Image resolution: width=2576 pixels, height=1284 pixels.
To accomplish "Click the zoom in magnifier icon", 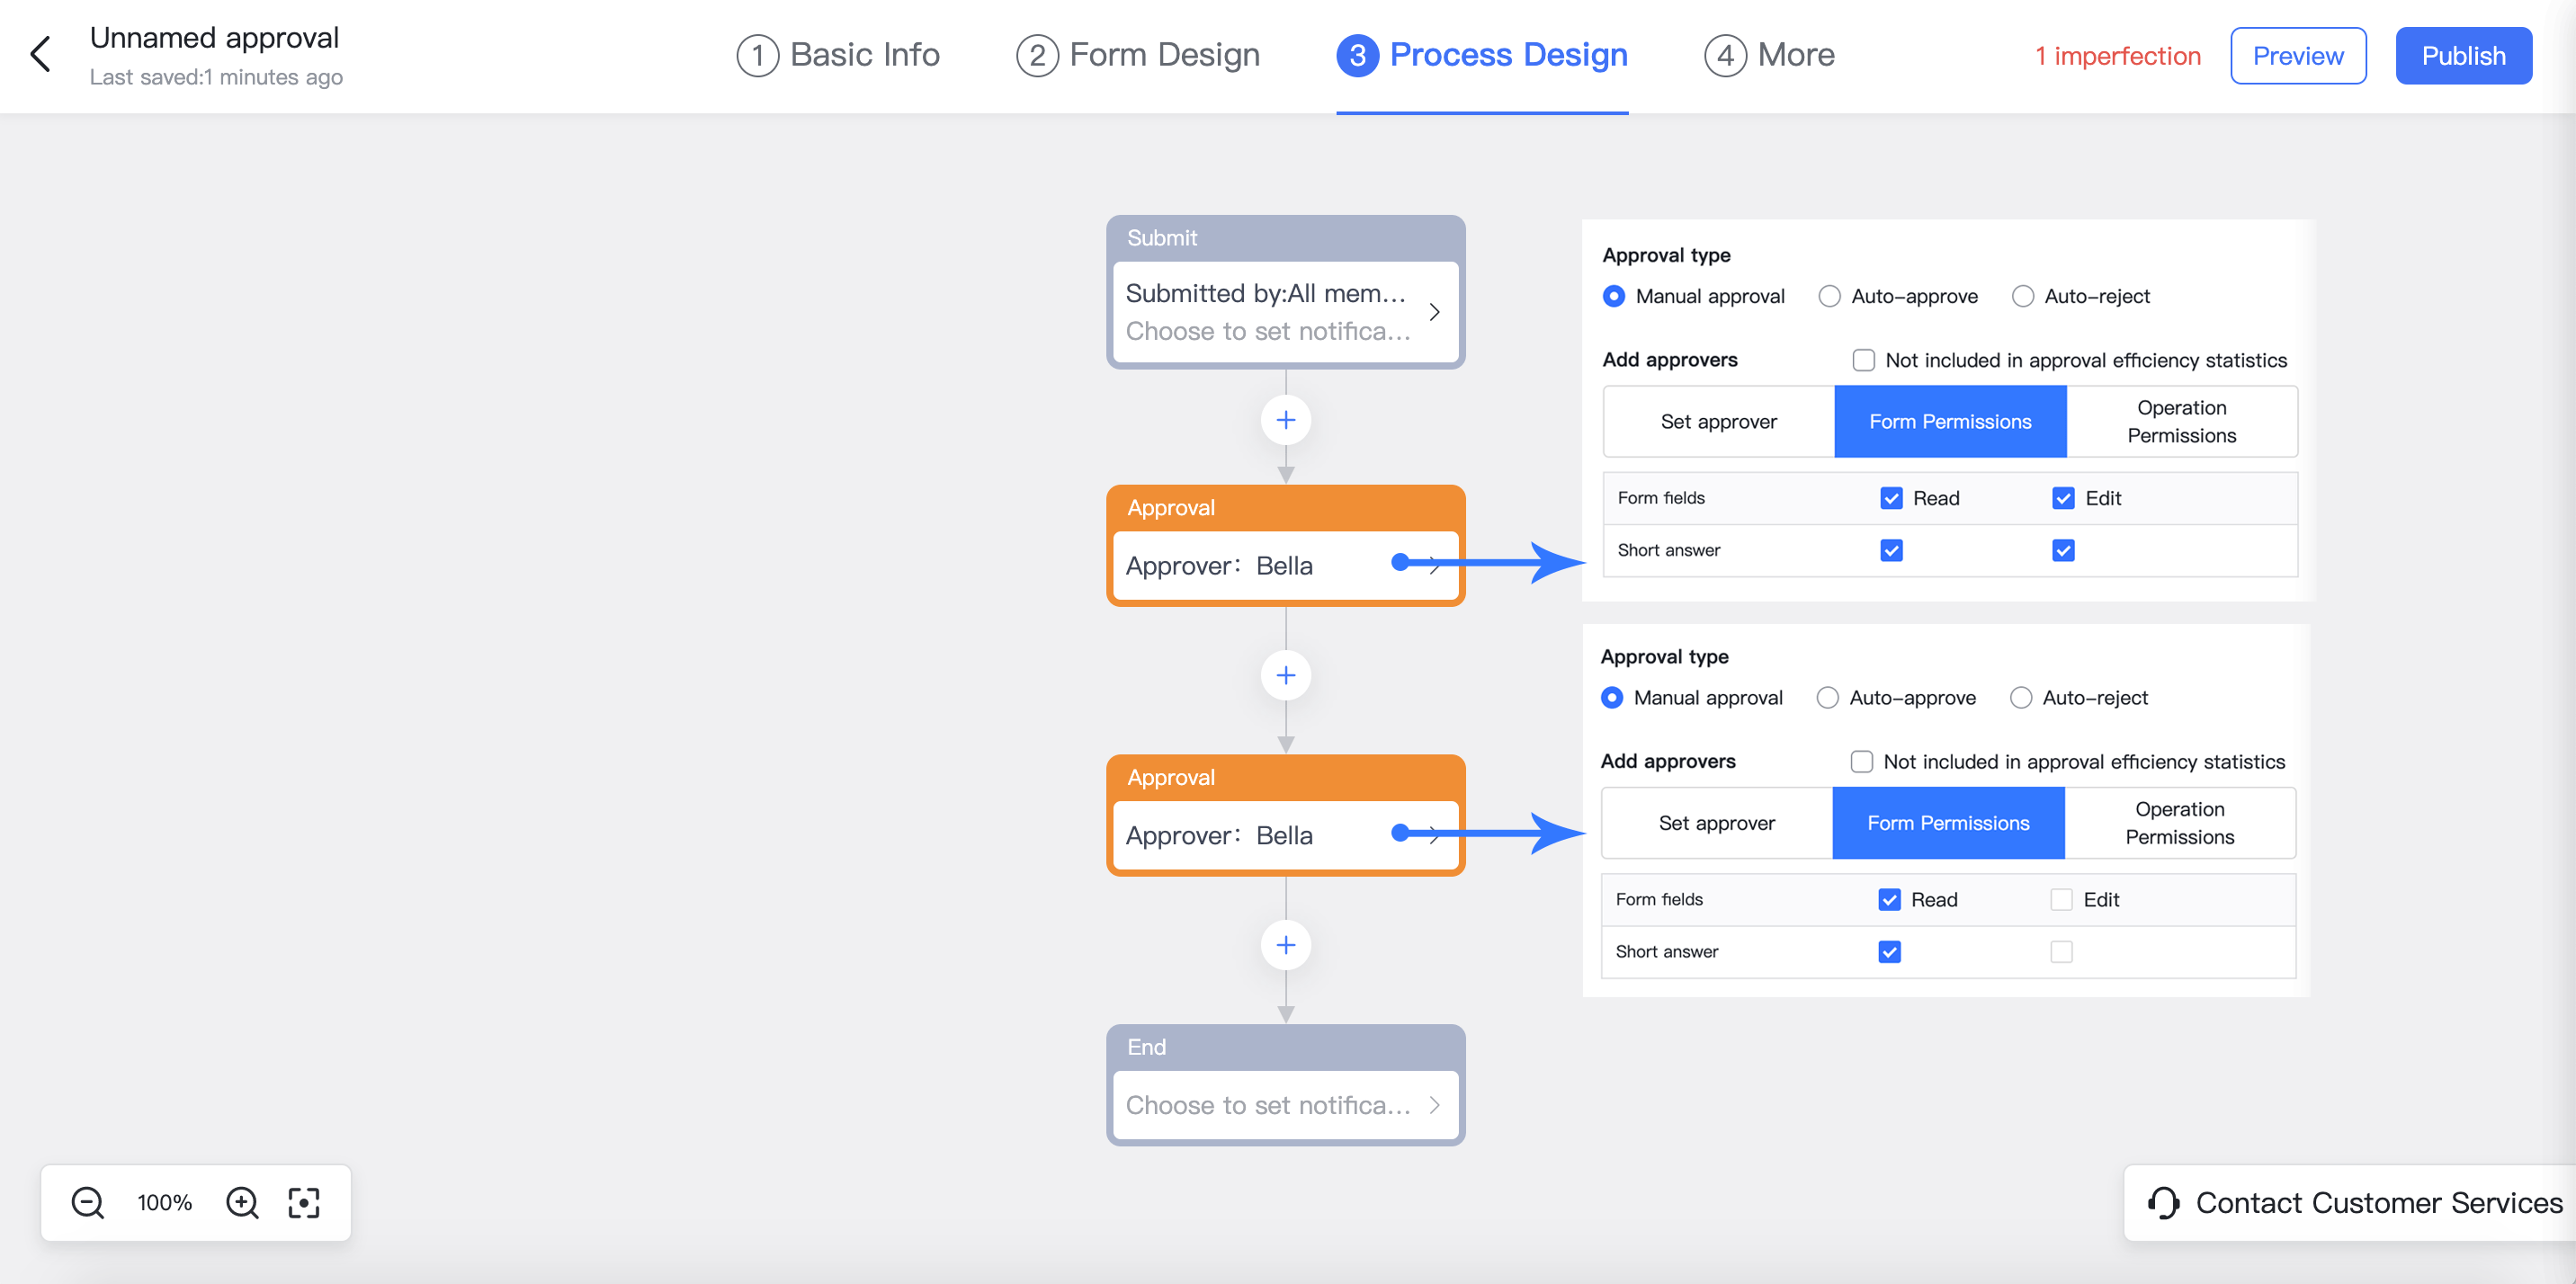I will pyautogui.click(x=241, y=1202).
